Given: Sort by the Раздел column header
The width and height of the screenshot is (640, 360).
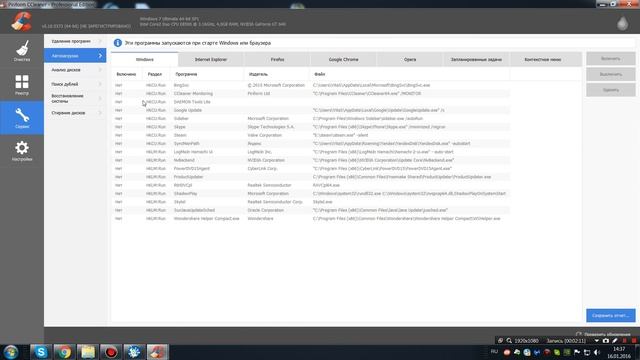Looking at the screenshot, I should click(155, 74).
